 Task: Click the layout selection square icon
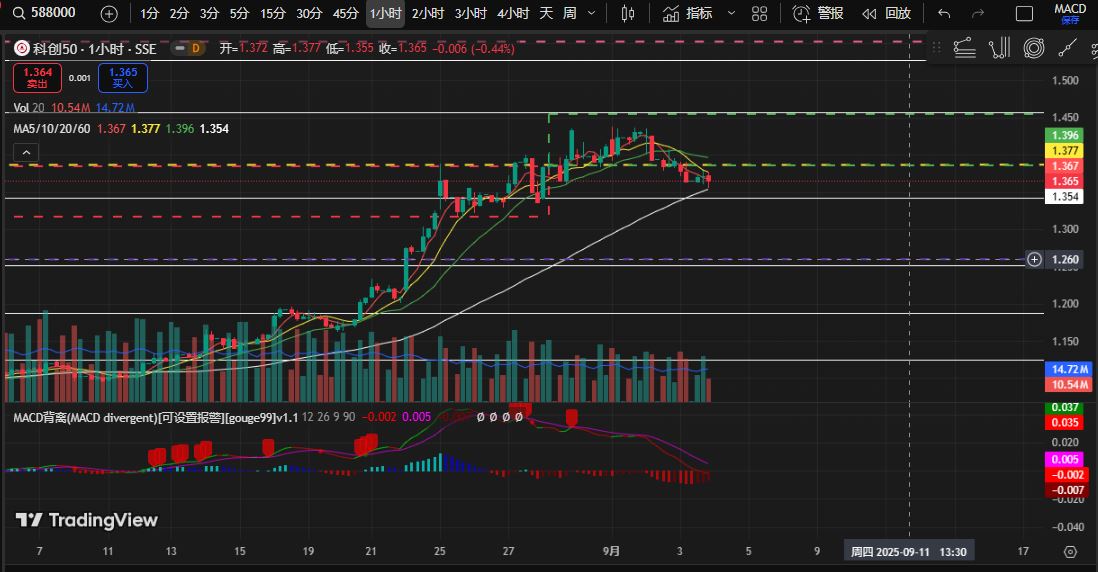click(1023, 13)
